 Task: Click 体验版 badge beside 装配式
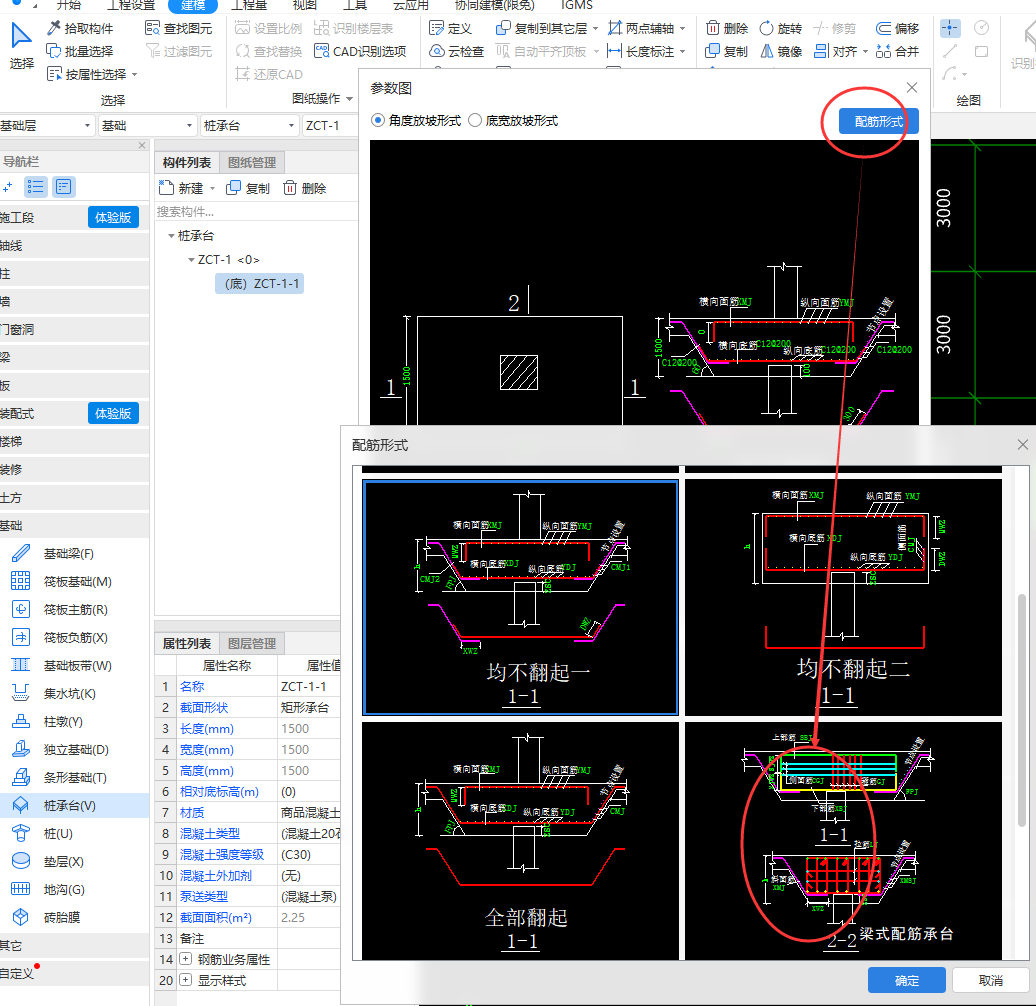113,413
